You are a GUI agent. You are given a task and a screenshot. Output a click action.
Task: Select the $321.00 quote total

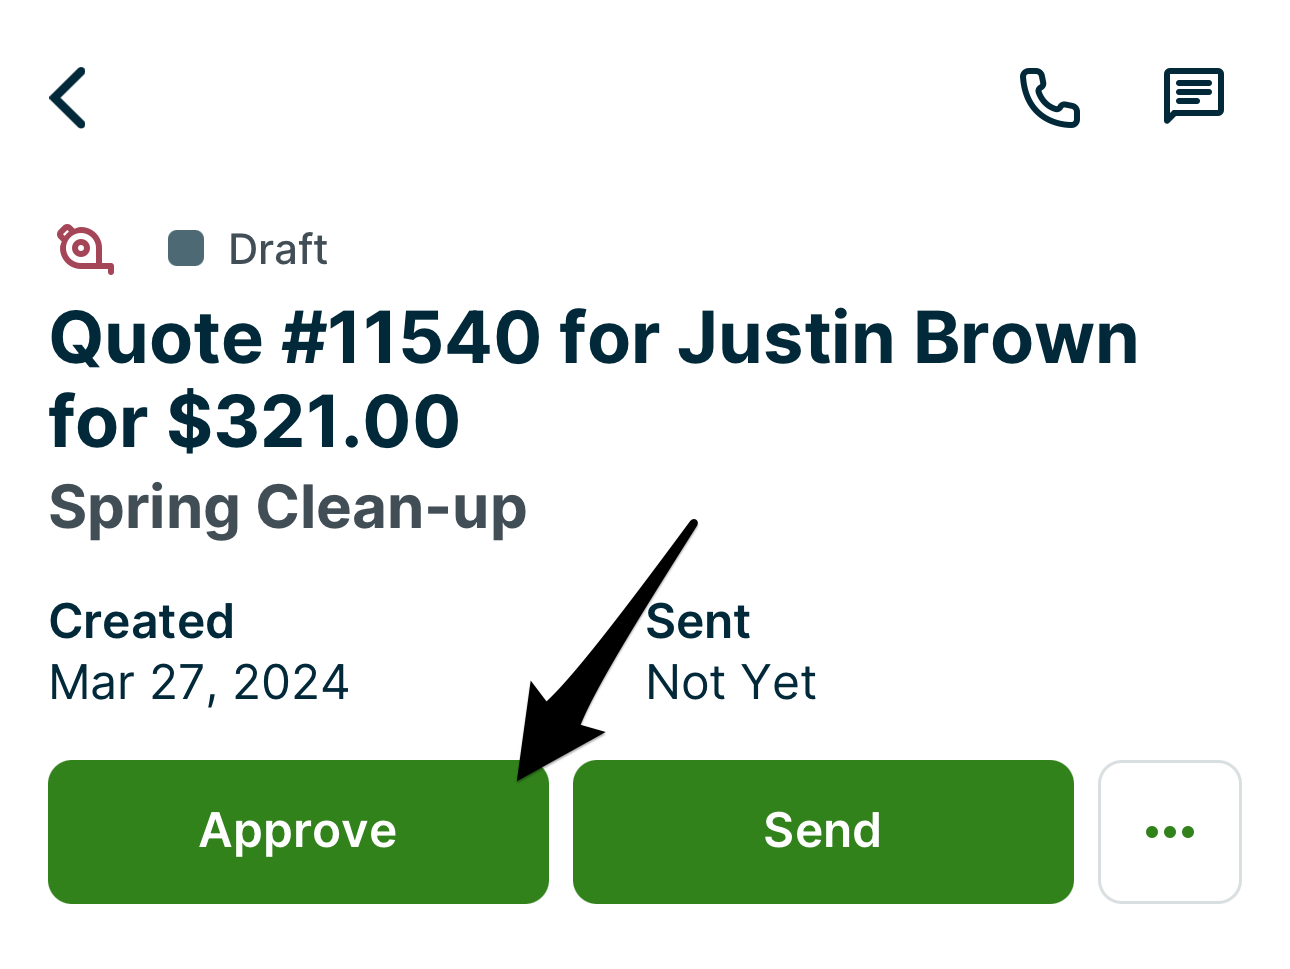313,422
